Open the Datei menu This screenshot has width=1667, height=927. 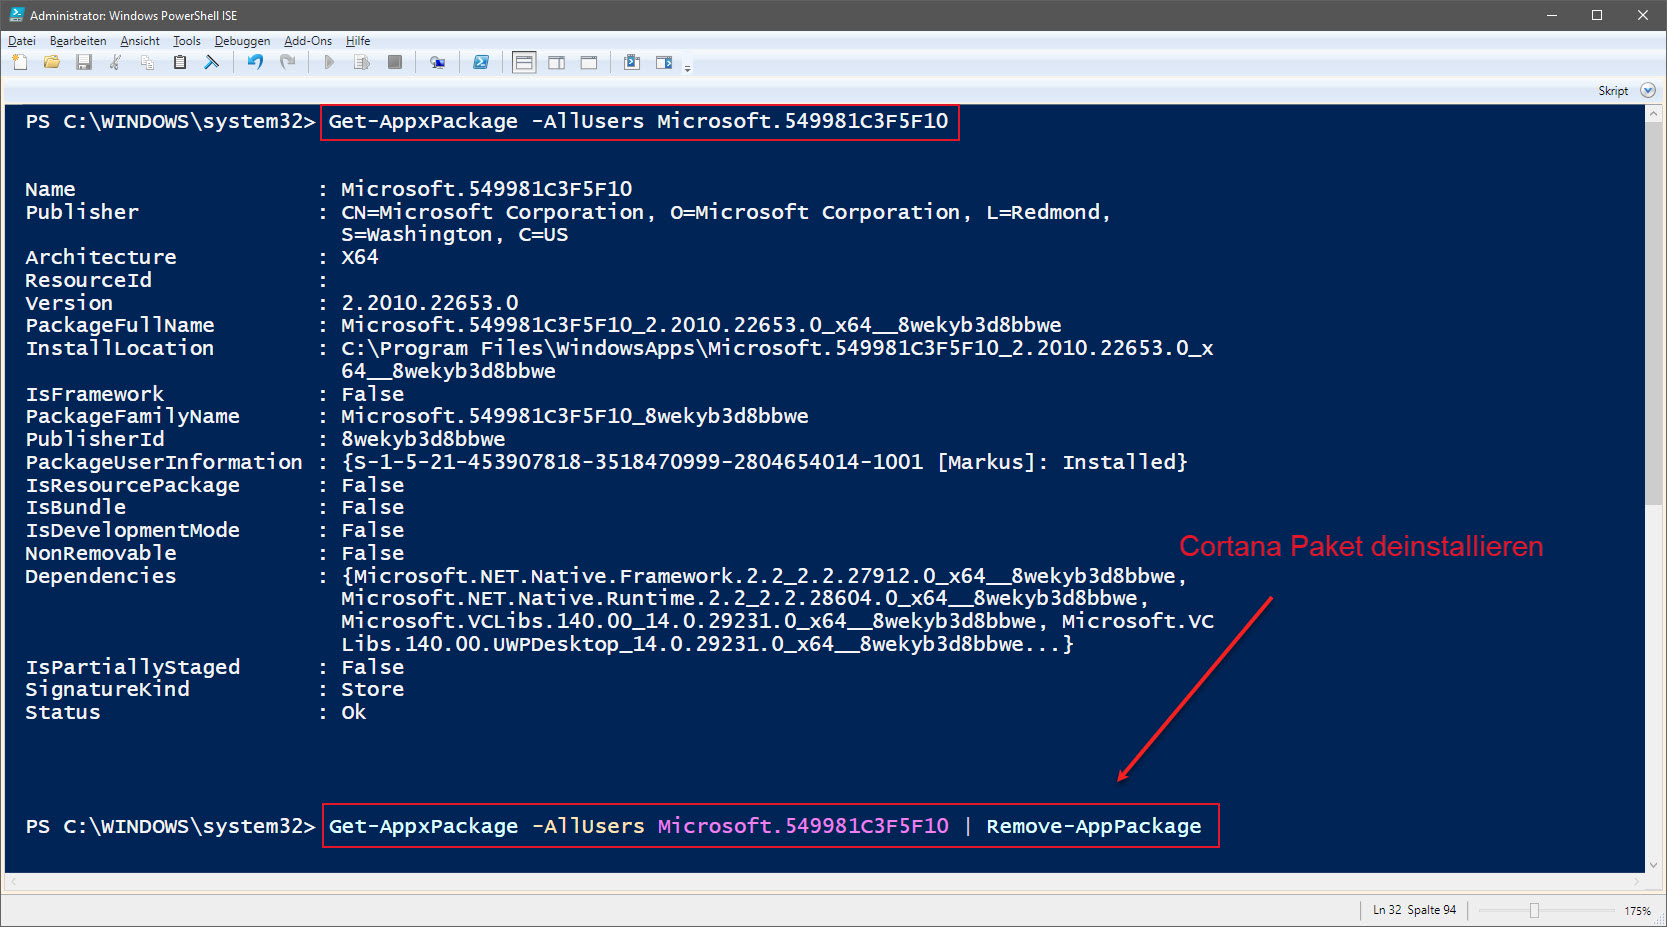[x=22, y=41]
